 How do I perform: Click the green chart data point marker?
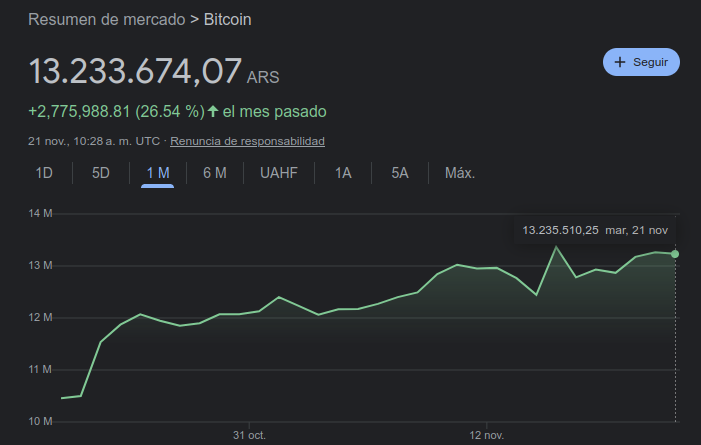click(x=675, y=254)
